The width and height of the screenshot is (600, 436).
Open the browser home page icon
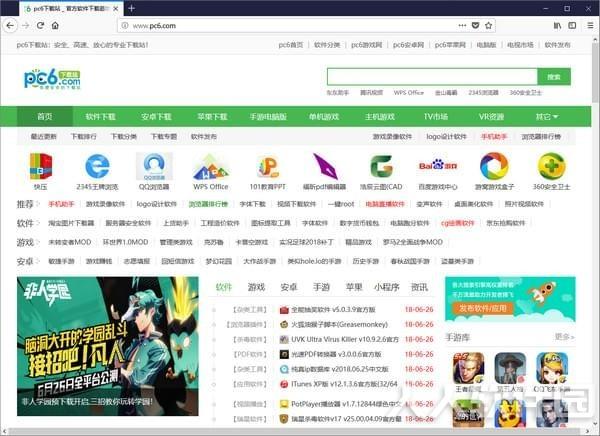[x=55, y=26]
